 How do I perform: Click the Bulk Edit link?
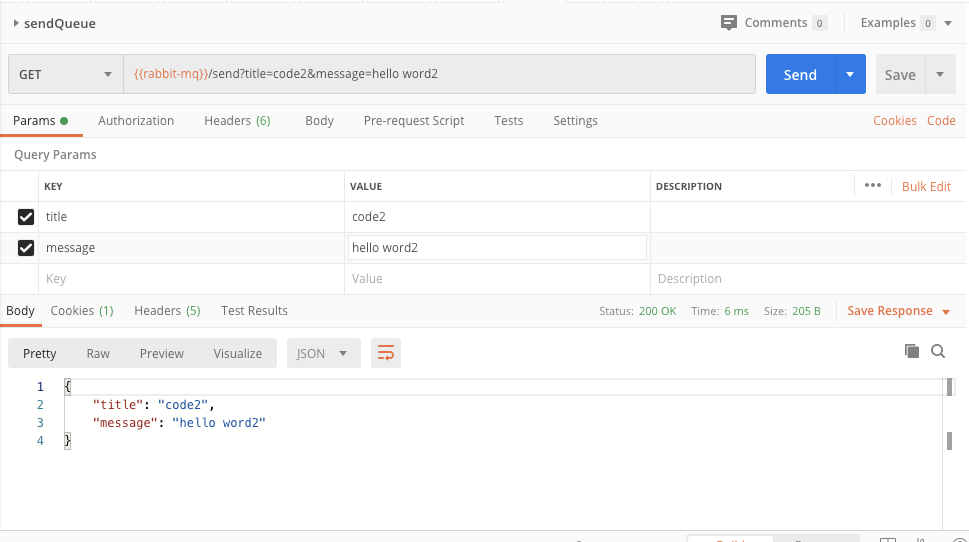tap(926, 187)
